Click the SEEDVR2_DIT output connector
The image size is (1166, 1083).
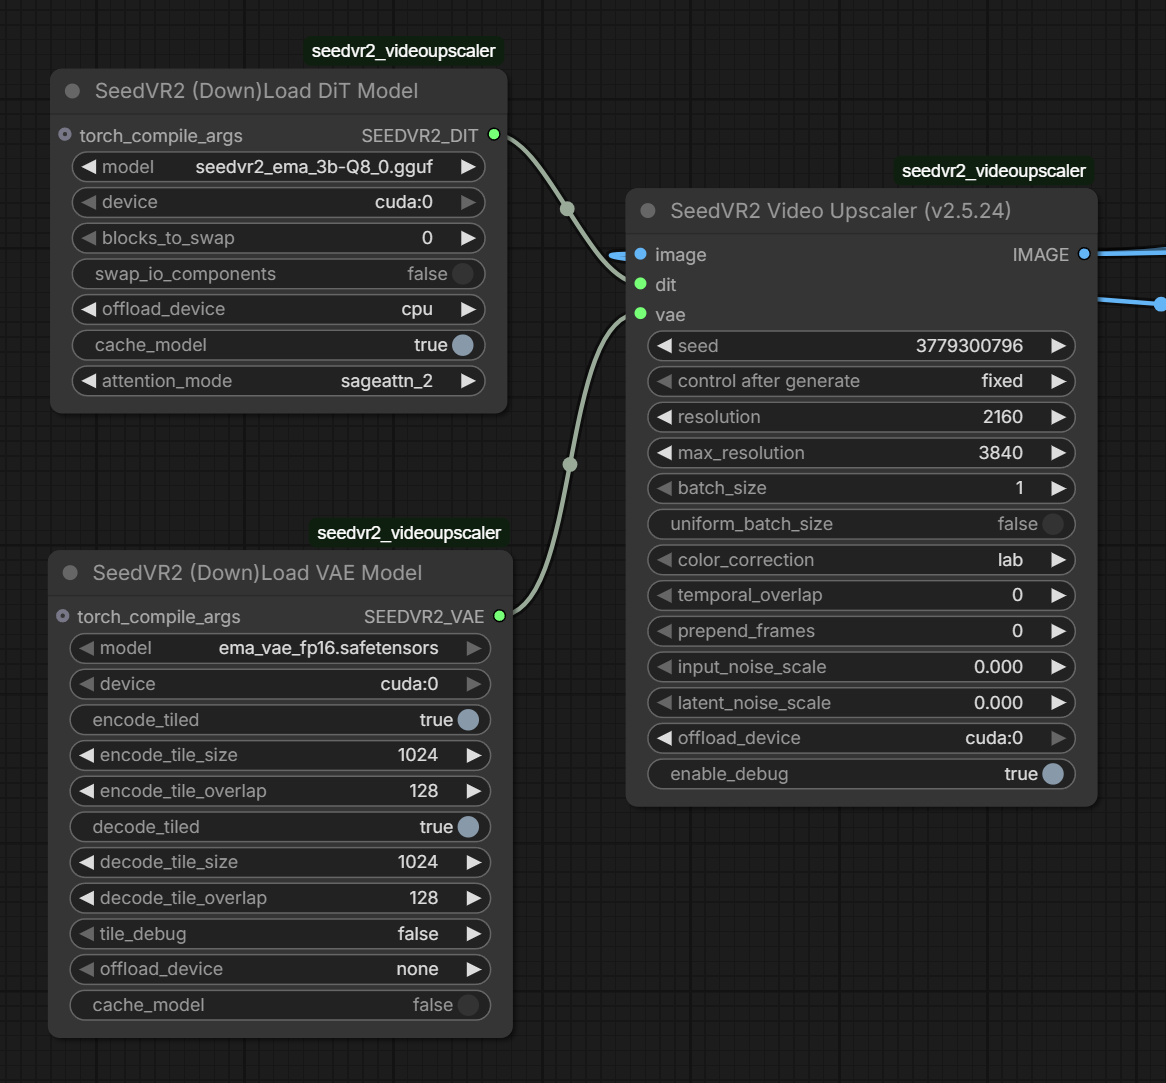(x=494, y=135)
